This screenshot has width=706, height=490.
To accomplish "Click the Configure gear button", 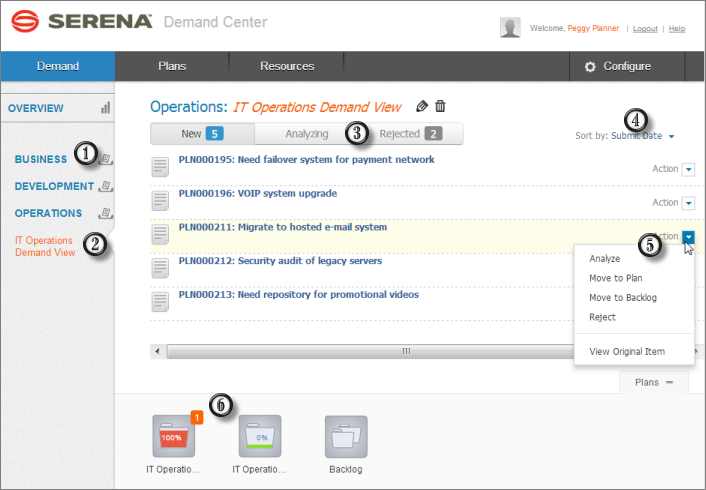I will 618,67.
